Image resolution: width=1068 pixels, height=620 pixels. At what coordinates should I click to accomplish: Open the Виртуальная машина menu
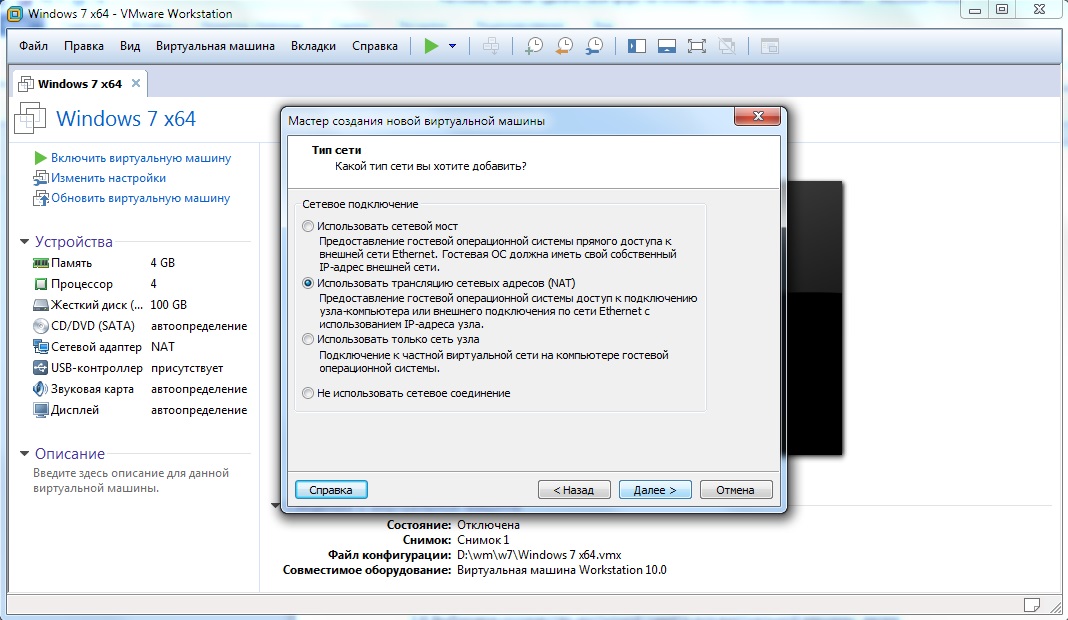[x=215, y=46]
